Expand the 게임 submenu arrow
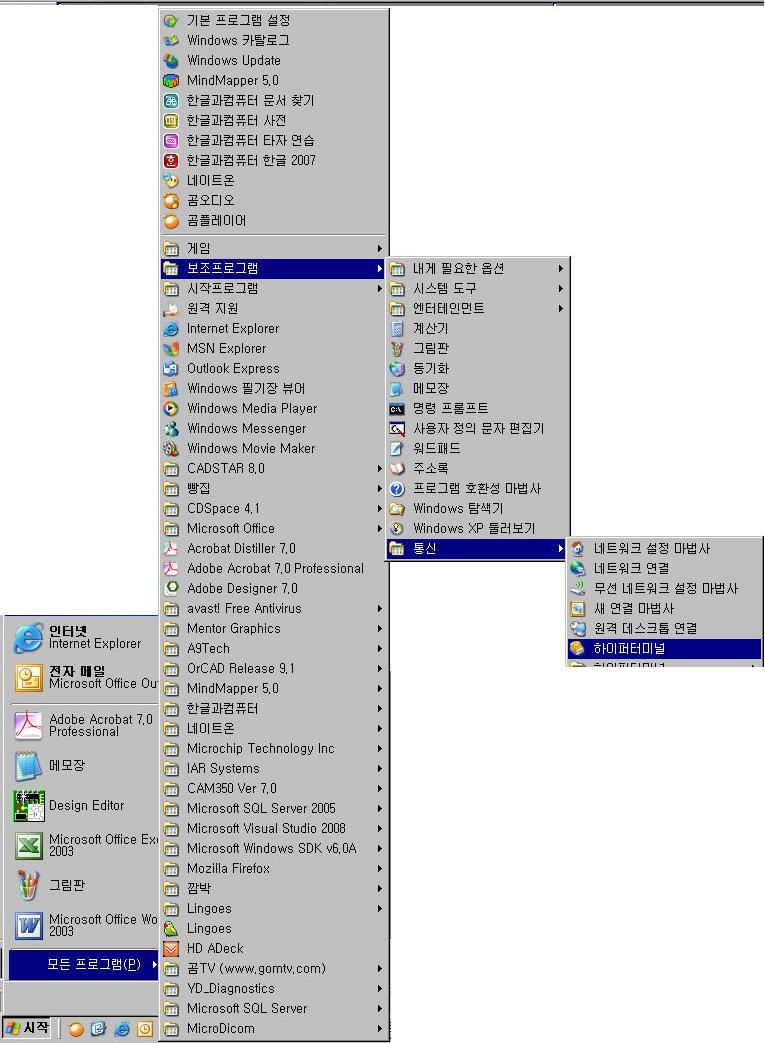This screenshot has width=765, height=1043. (379, 248)
